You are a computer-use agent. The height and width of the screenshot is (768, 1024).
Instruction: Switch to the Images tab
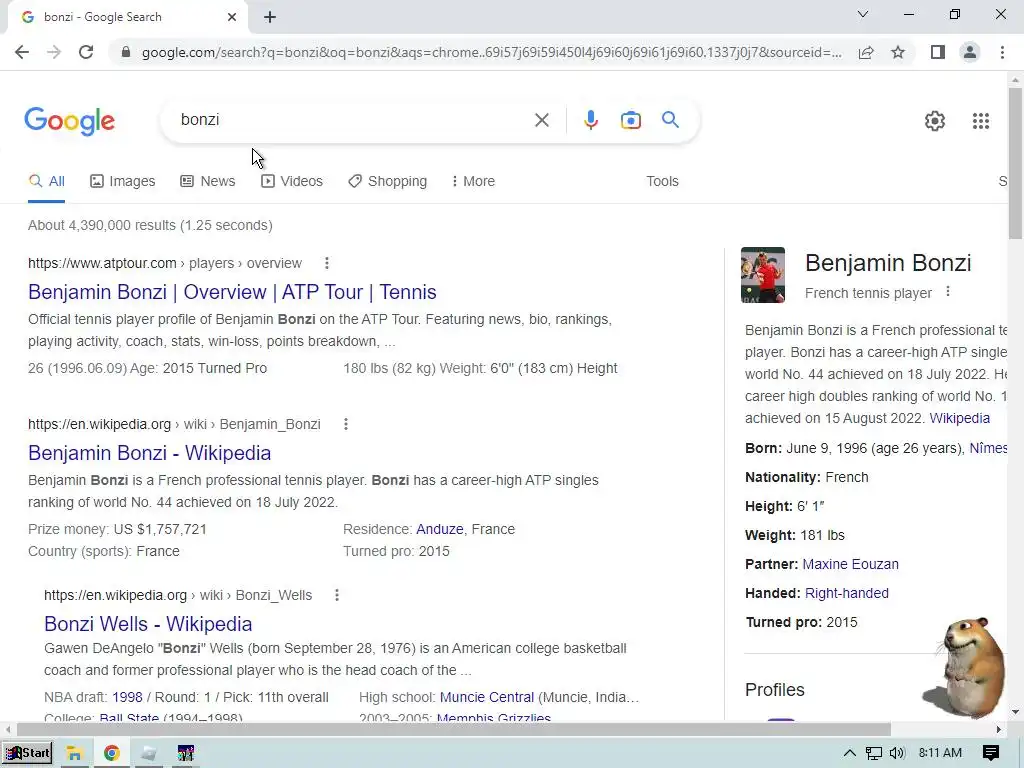click(123, 182)
